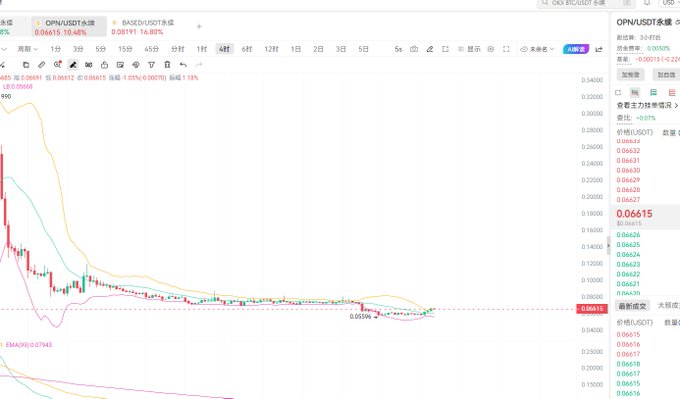Select the 1分 timeframe
The height and width of the screenshot is (399, 680).
click(56, 49)
